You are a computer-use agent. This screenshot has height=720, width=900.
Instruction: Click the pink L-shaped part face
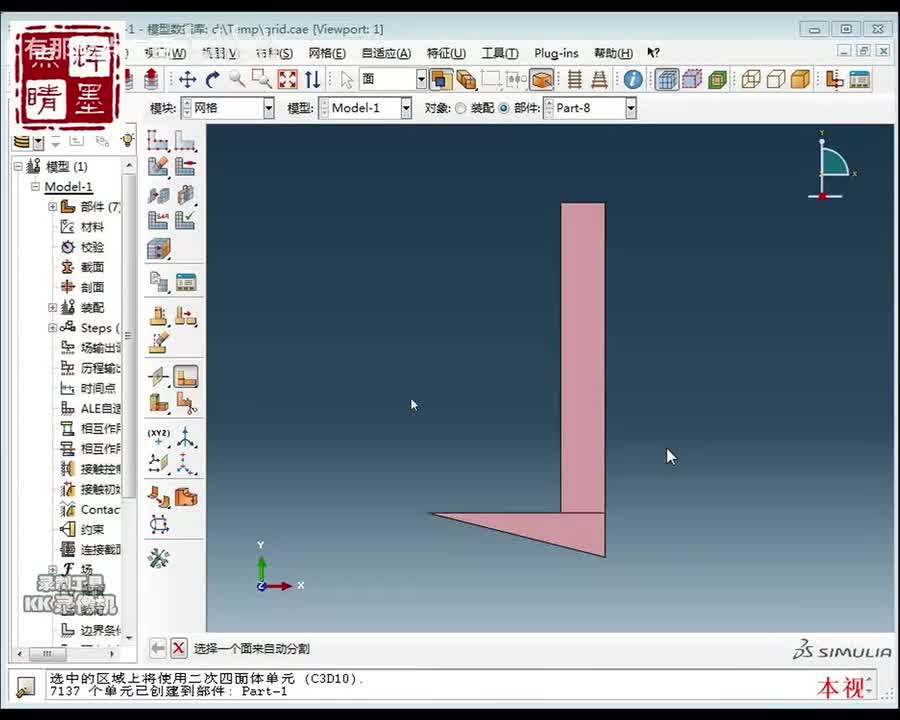[583, 356]
